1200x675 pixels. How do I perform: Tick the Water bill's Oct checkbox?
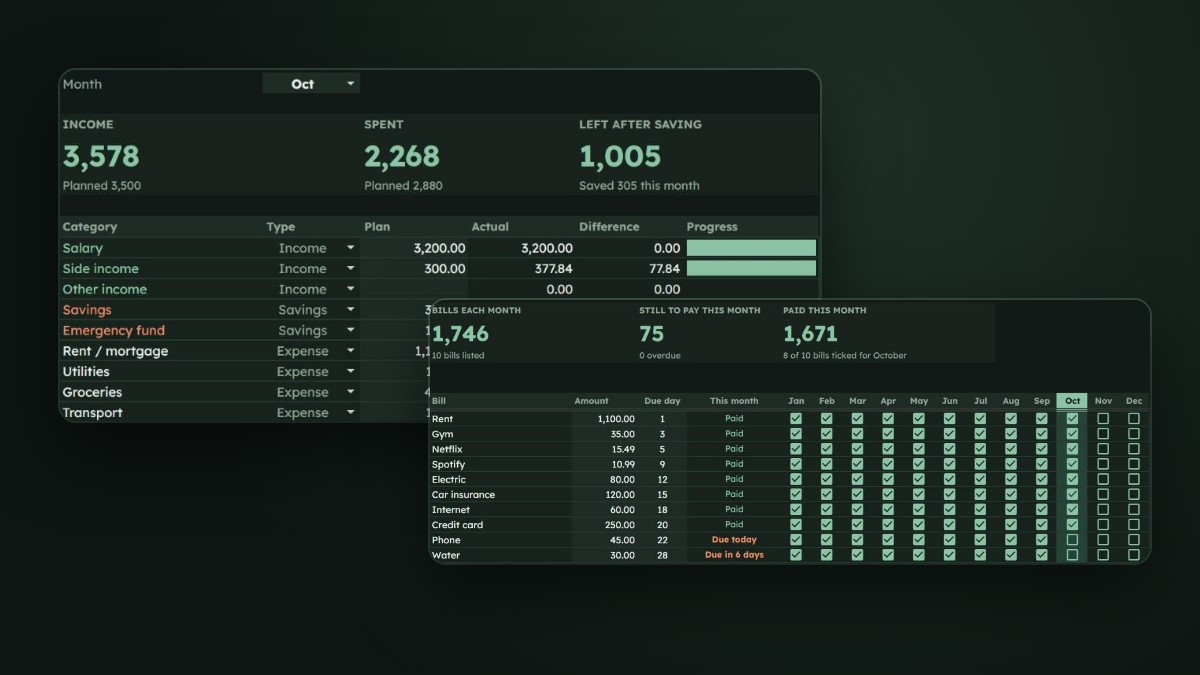click(1072, 555)
